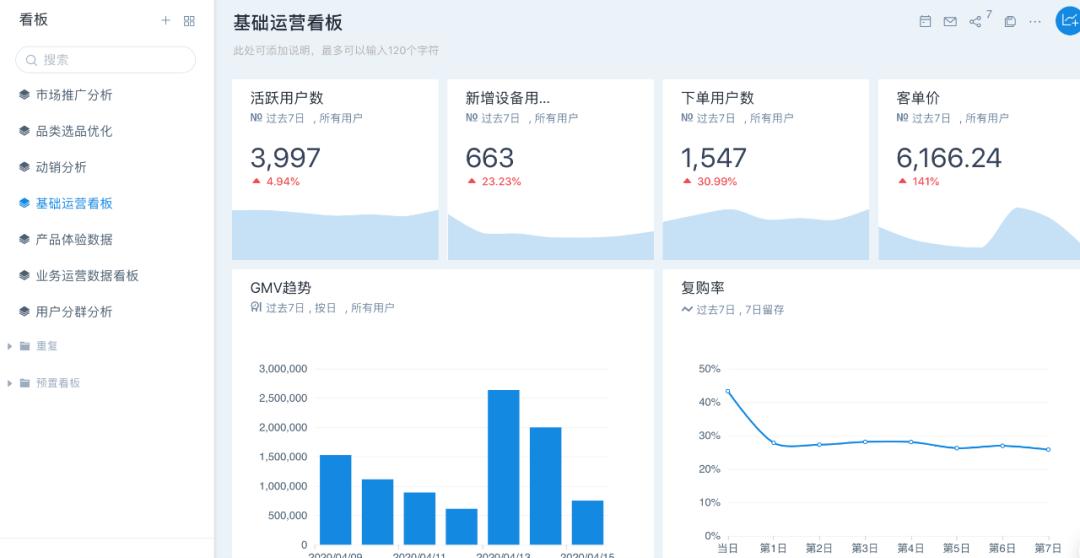
Task: Click the number icon under 客单价
Action: coord(902,118)
